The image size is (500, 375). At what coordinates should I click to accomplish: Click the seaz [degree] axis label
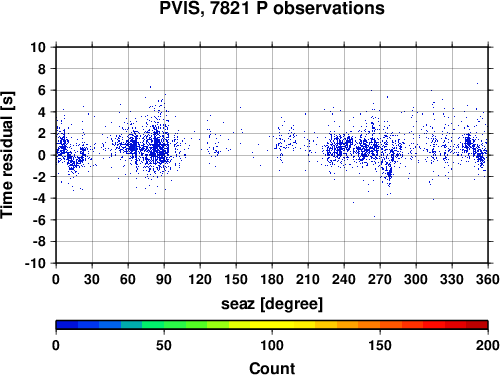click(x=272, y=304)
